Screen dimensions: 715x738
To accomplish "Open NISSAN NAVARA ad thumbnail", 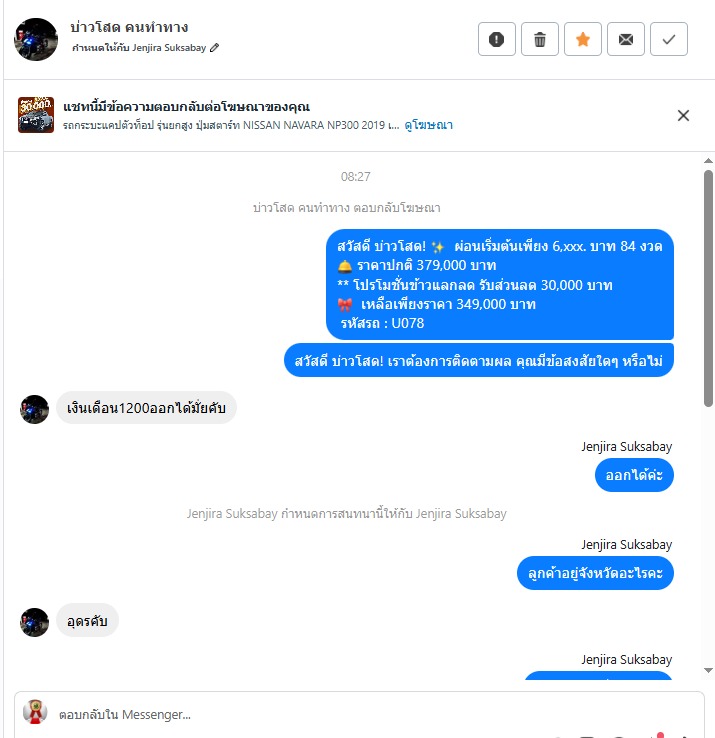I will [x=36, y=115].
